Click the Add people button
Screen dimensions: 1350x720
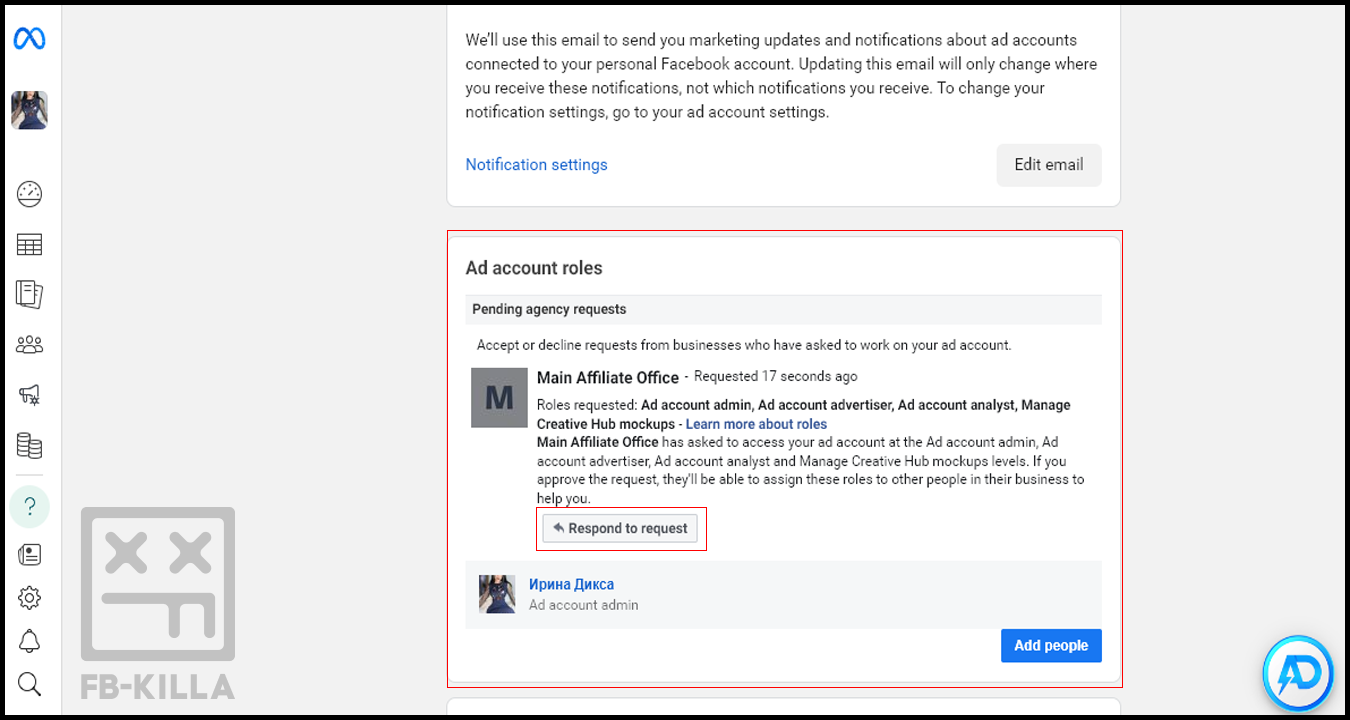[1050, 646]
